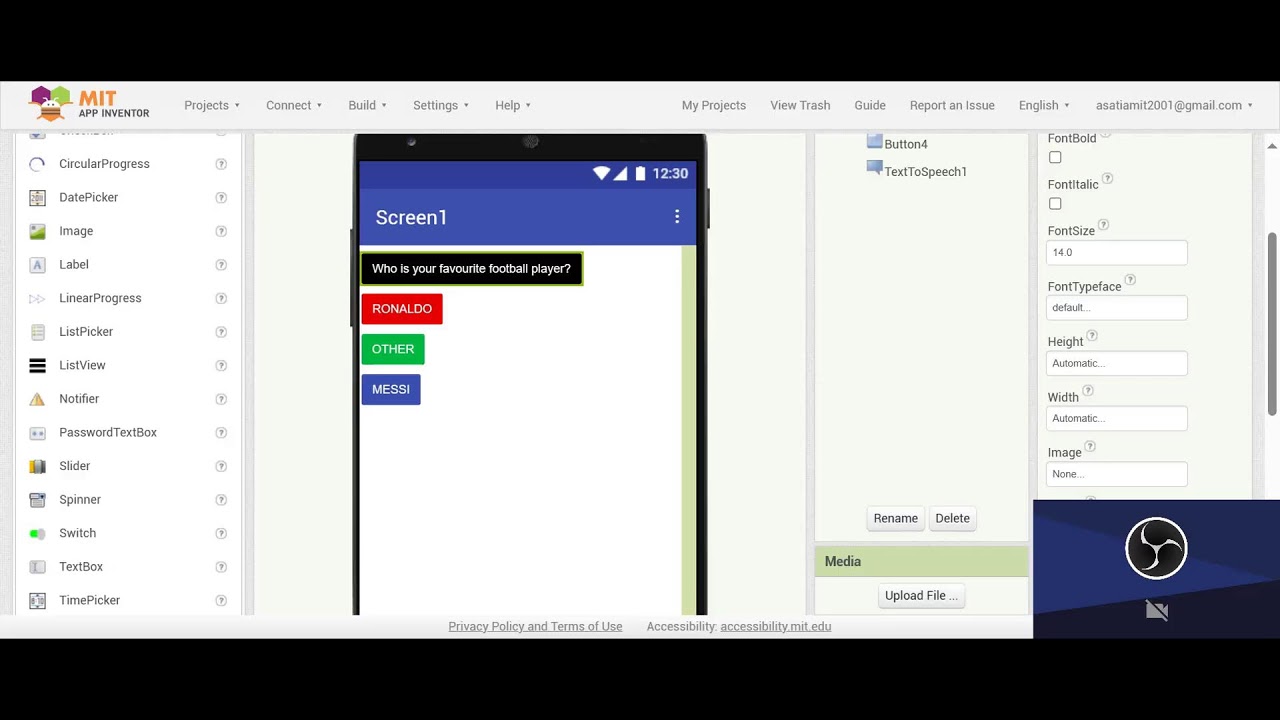Open the account email dropdown
This screenshot has width=1280, height=720.
click(x=1174, y=105)
